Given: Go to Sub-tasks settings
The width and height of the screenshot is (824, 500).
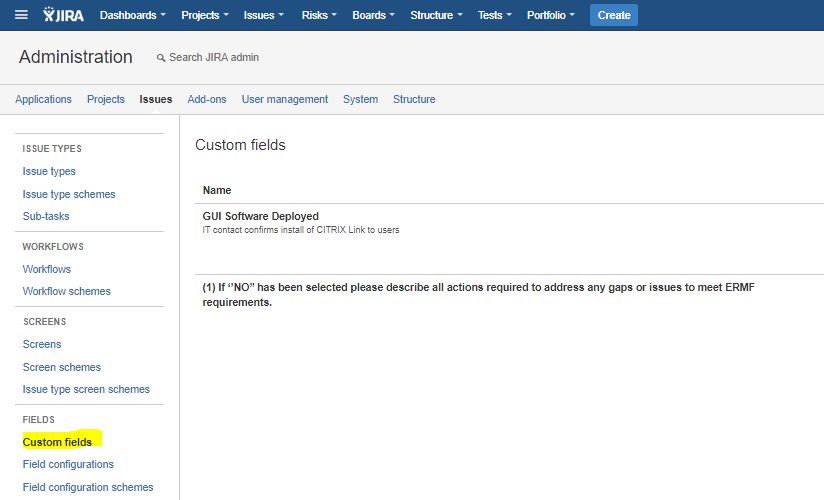Looking at the screenshot, I should click(46, 216).
